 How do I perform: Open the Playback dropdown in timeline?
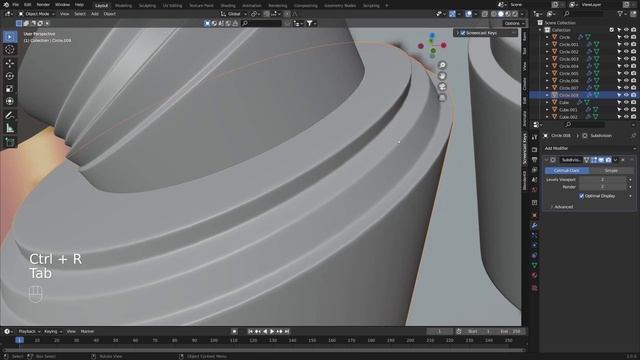29,331
